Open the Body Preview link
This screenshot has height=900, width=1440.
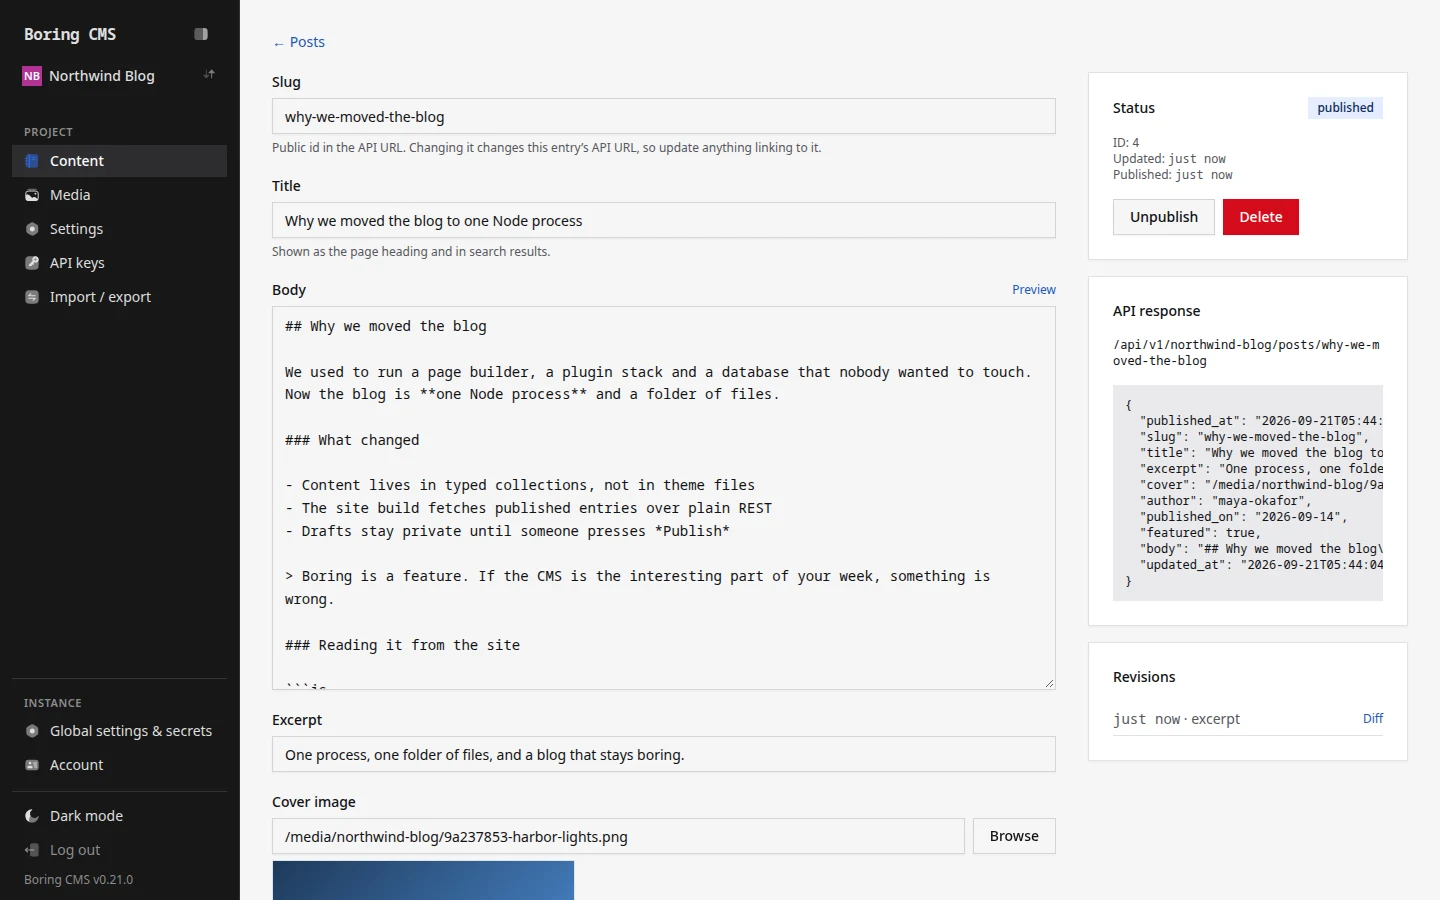[x=1034, y=290]
